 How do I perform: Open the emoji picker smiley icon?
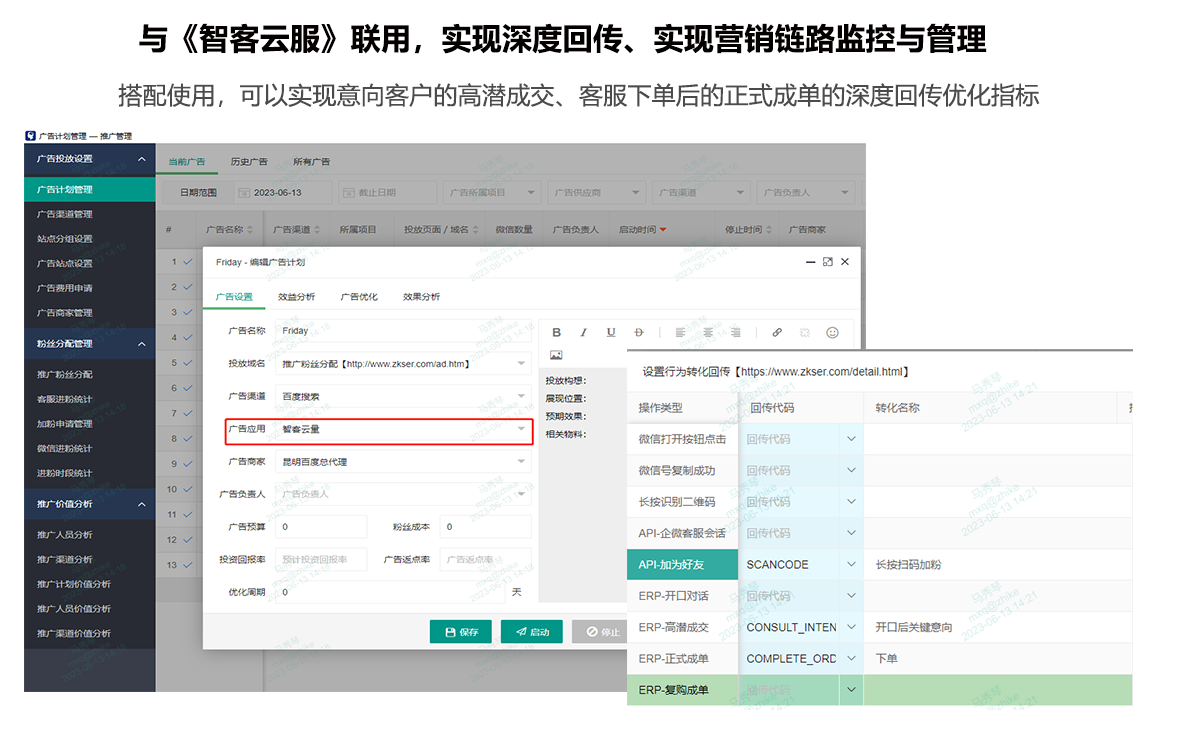tap(832, 333)
